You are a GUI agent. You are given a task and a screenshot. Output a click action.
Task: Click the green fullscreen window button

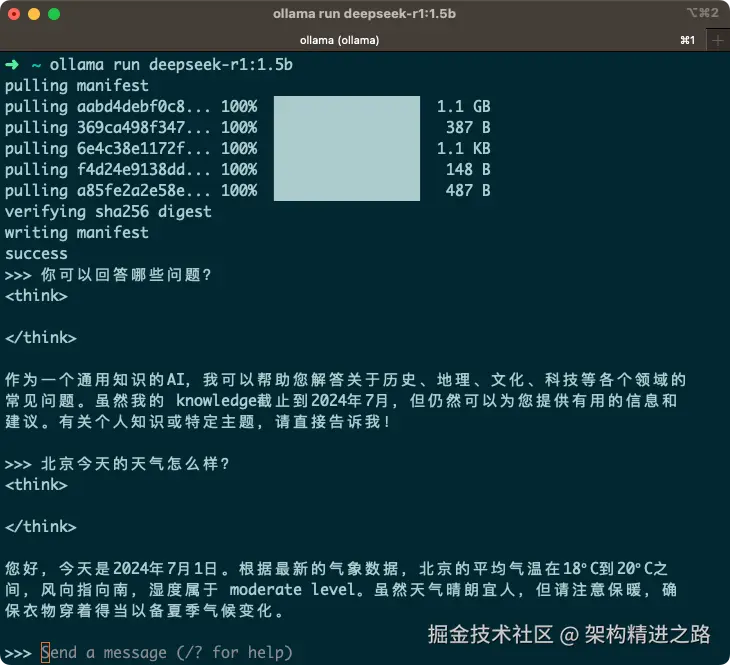pyautogui.click(x=54, y=14)
